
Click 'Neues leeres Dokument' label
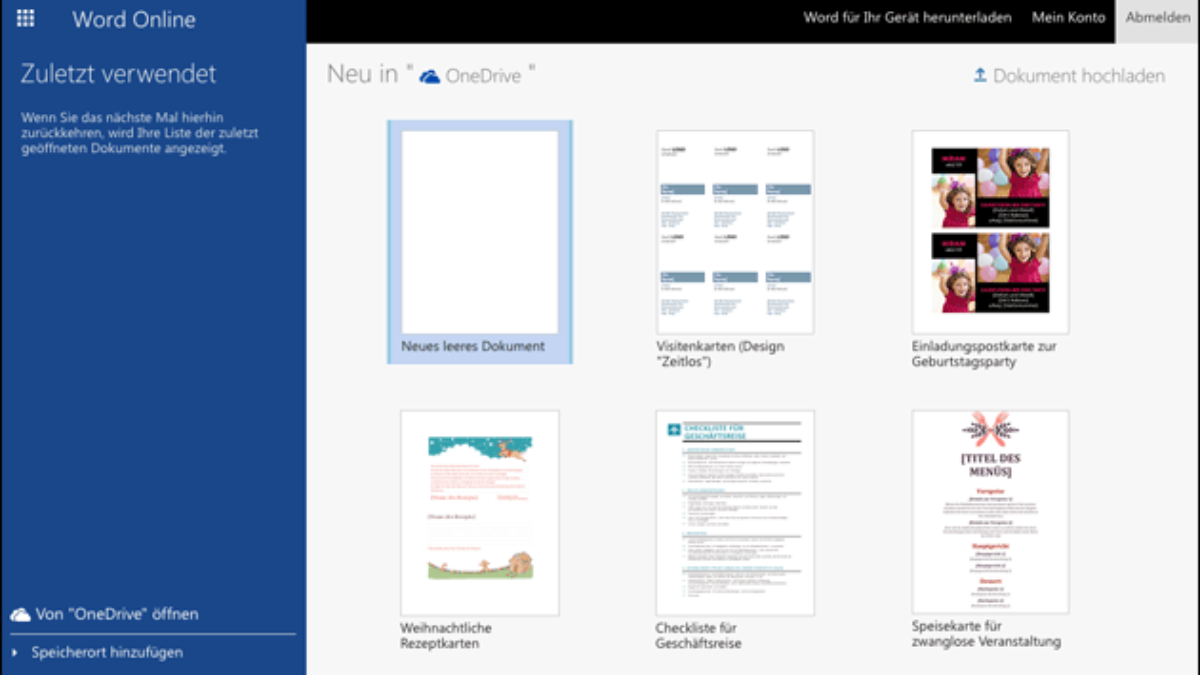click(473, 346)
